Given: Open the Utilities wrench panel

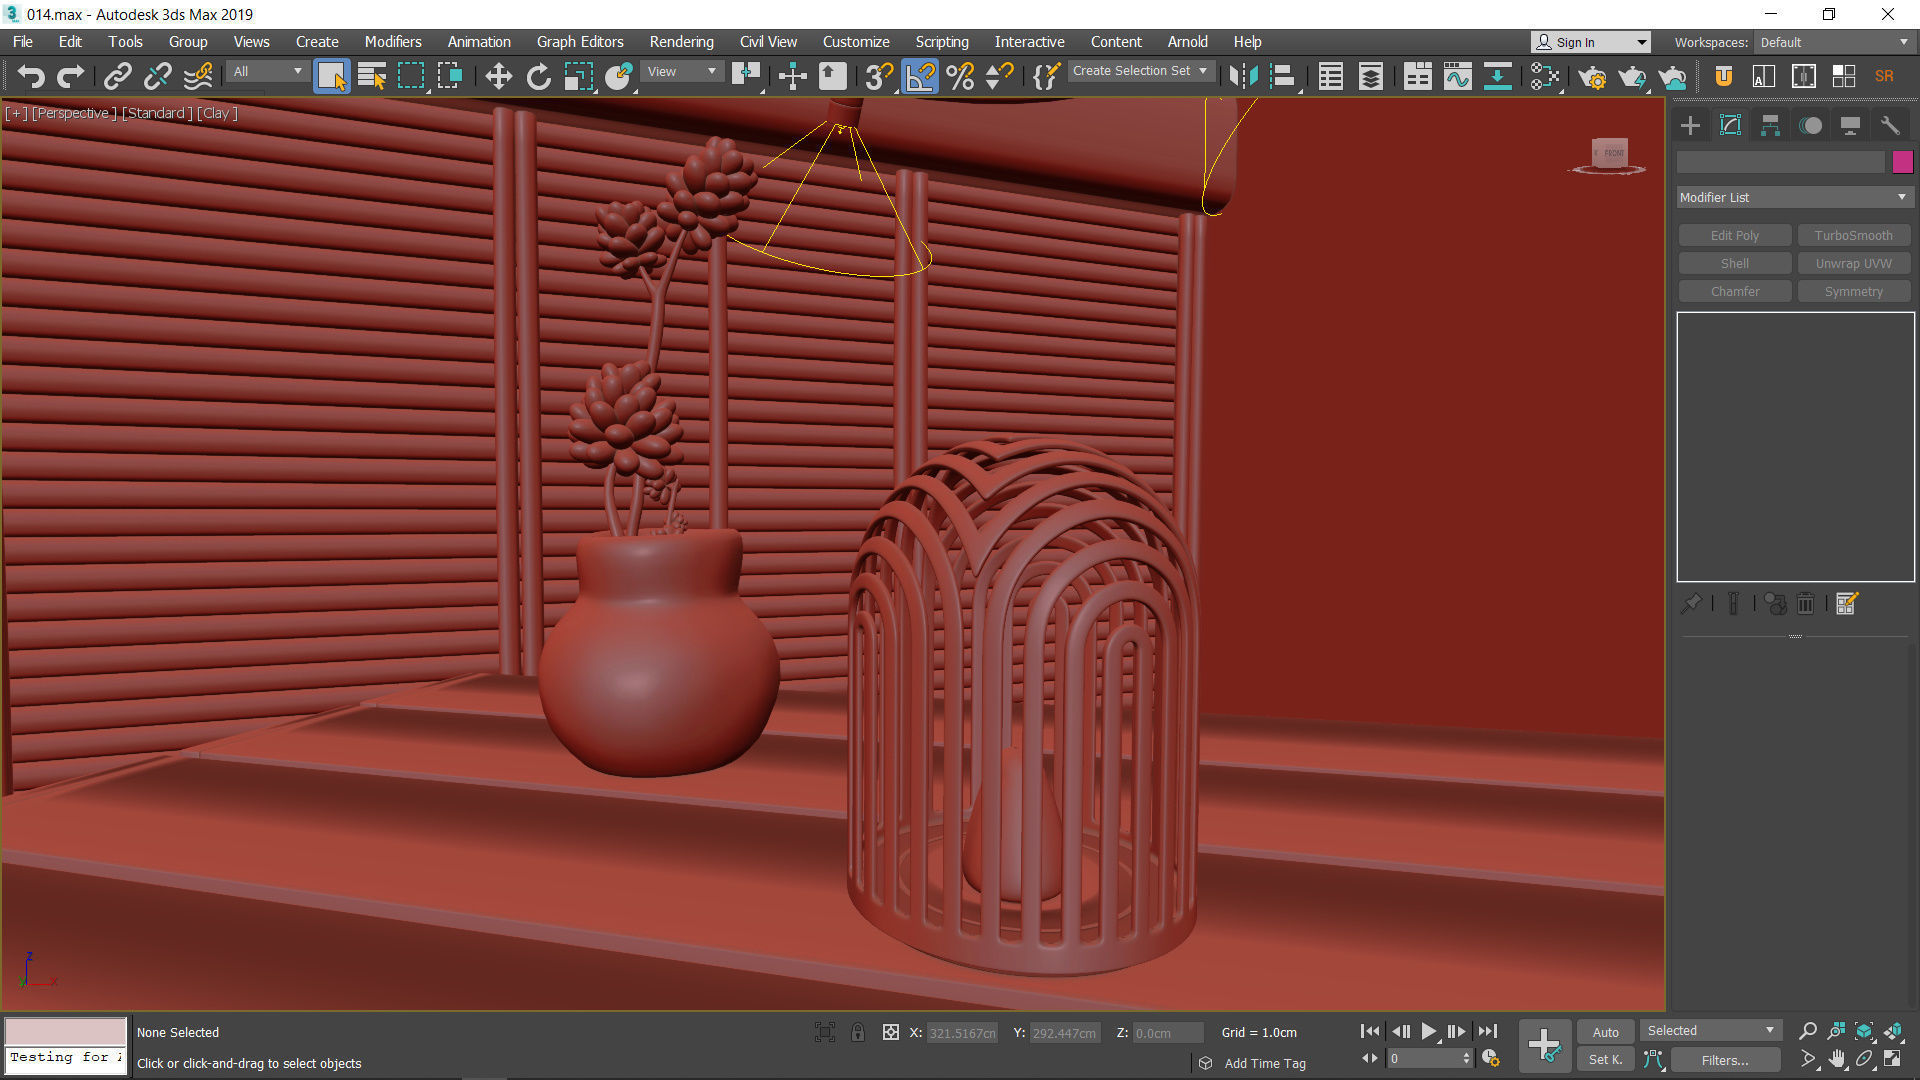Looking at the screenshot, I should (1889, 125).
